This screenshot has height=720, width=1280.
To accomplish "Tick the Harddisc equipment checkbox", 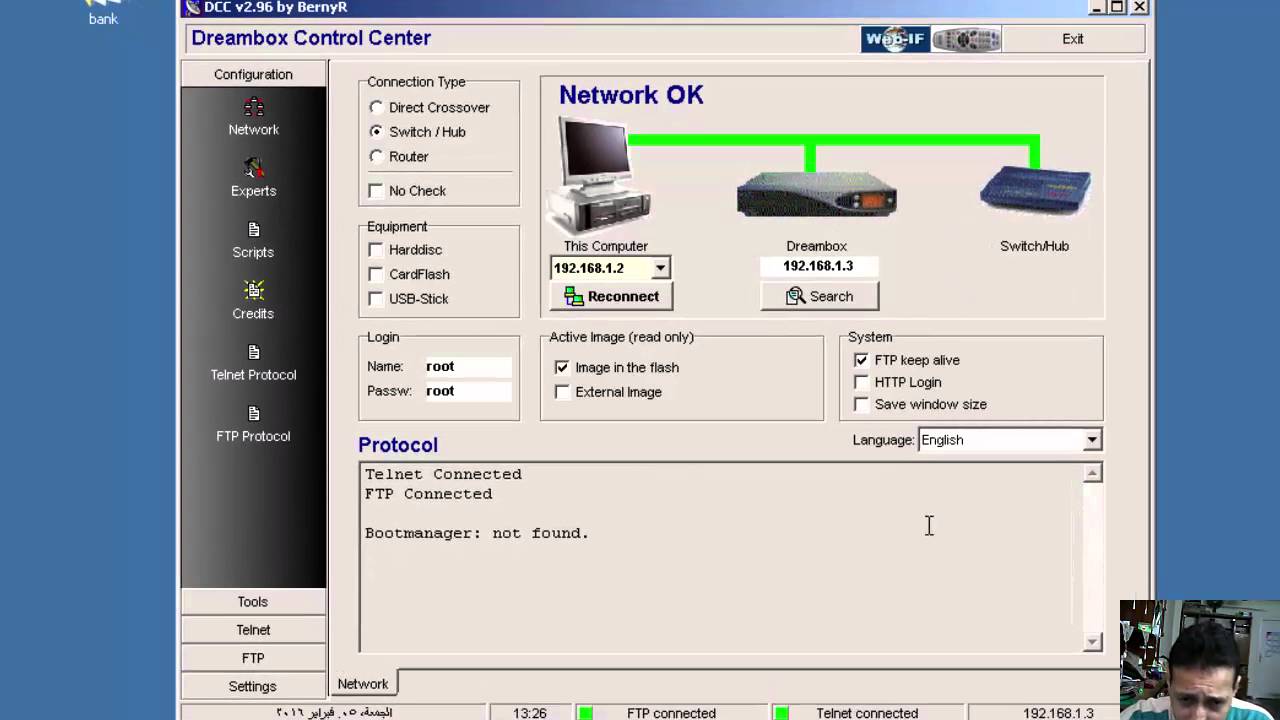I will click(376, 249).
